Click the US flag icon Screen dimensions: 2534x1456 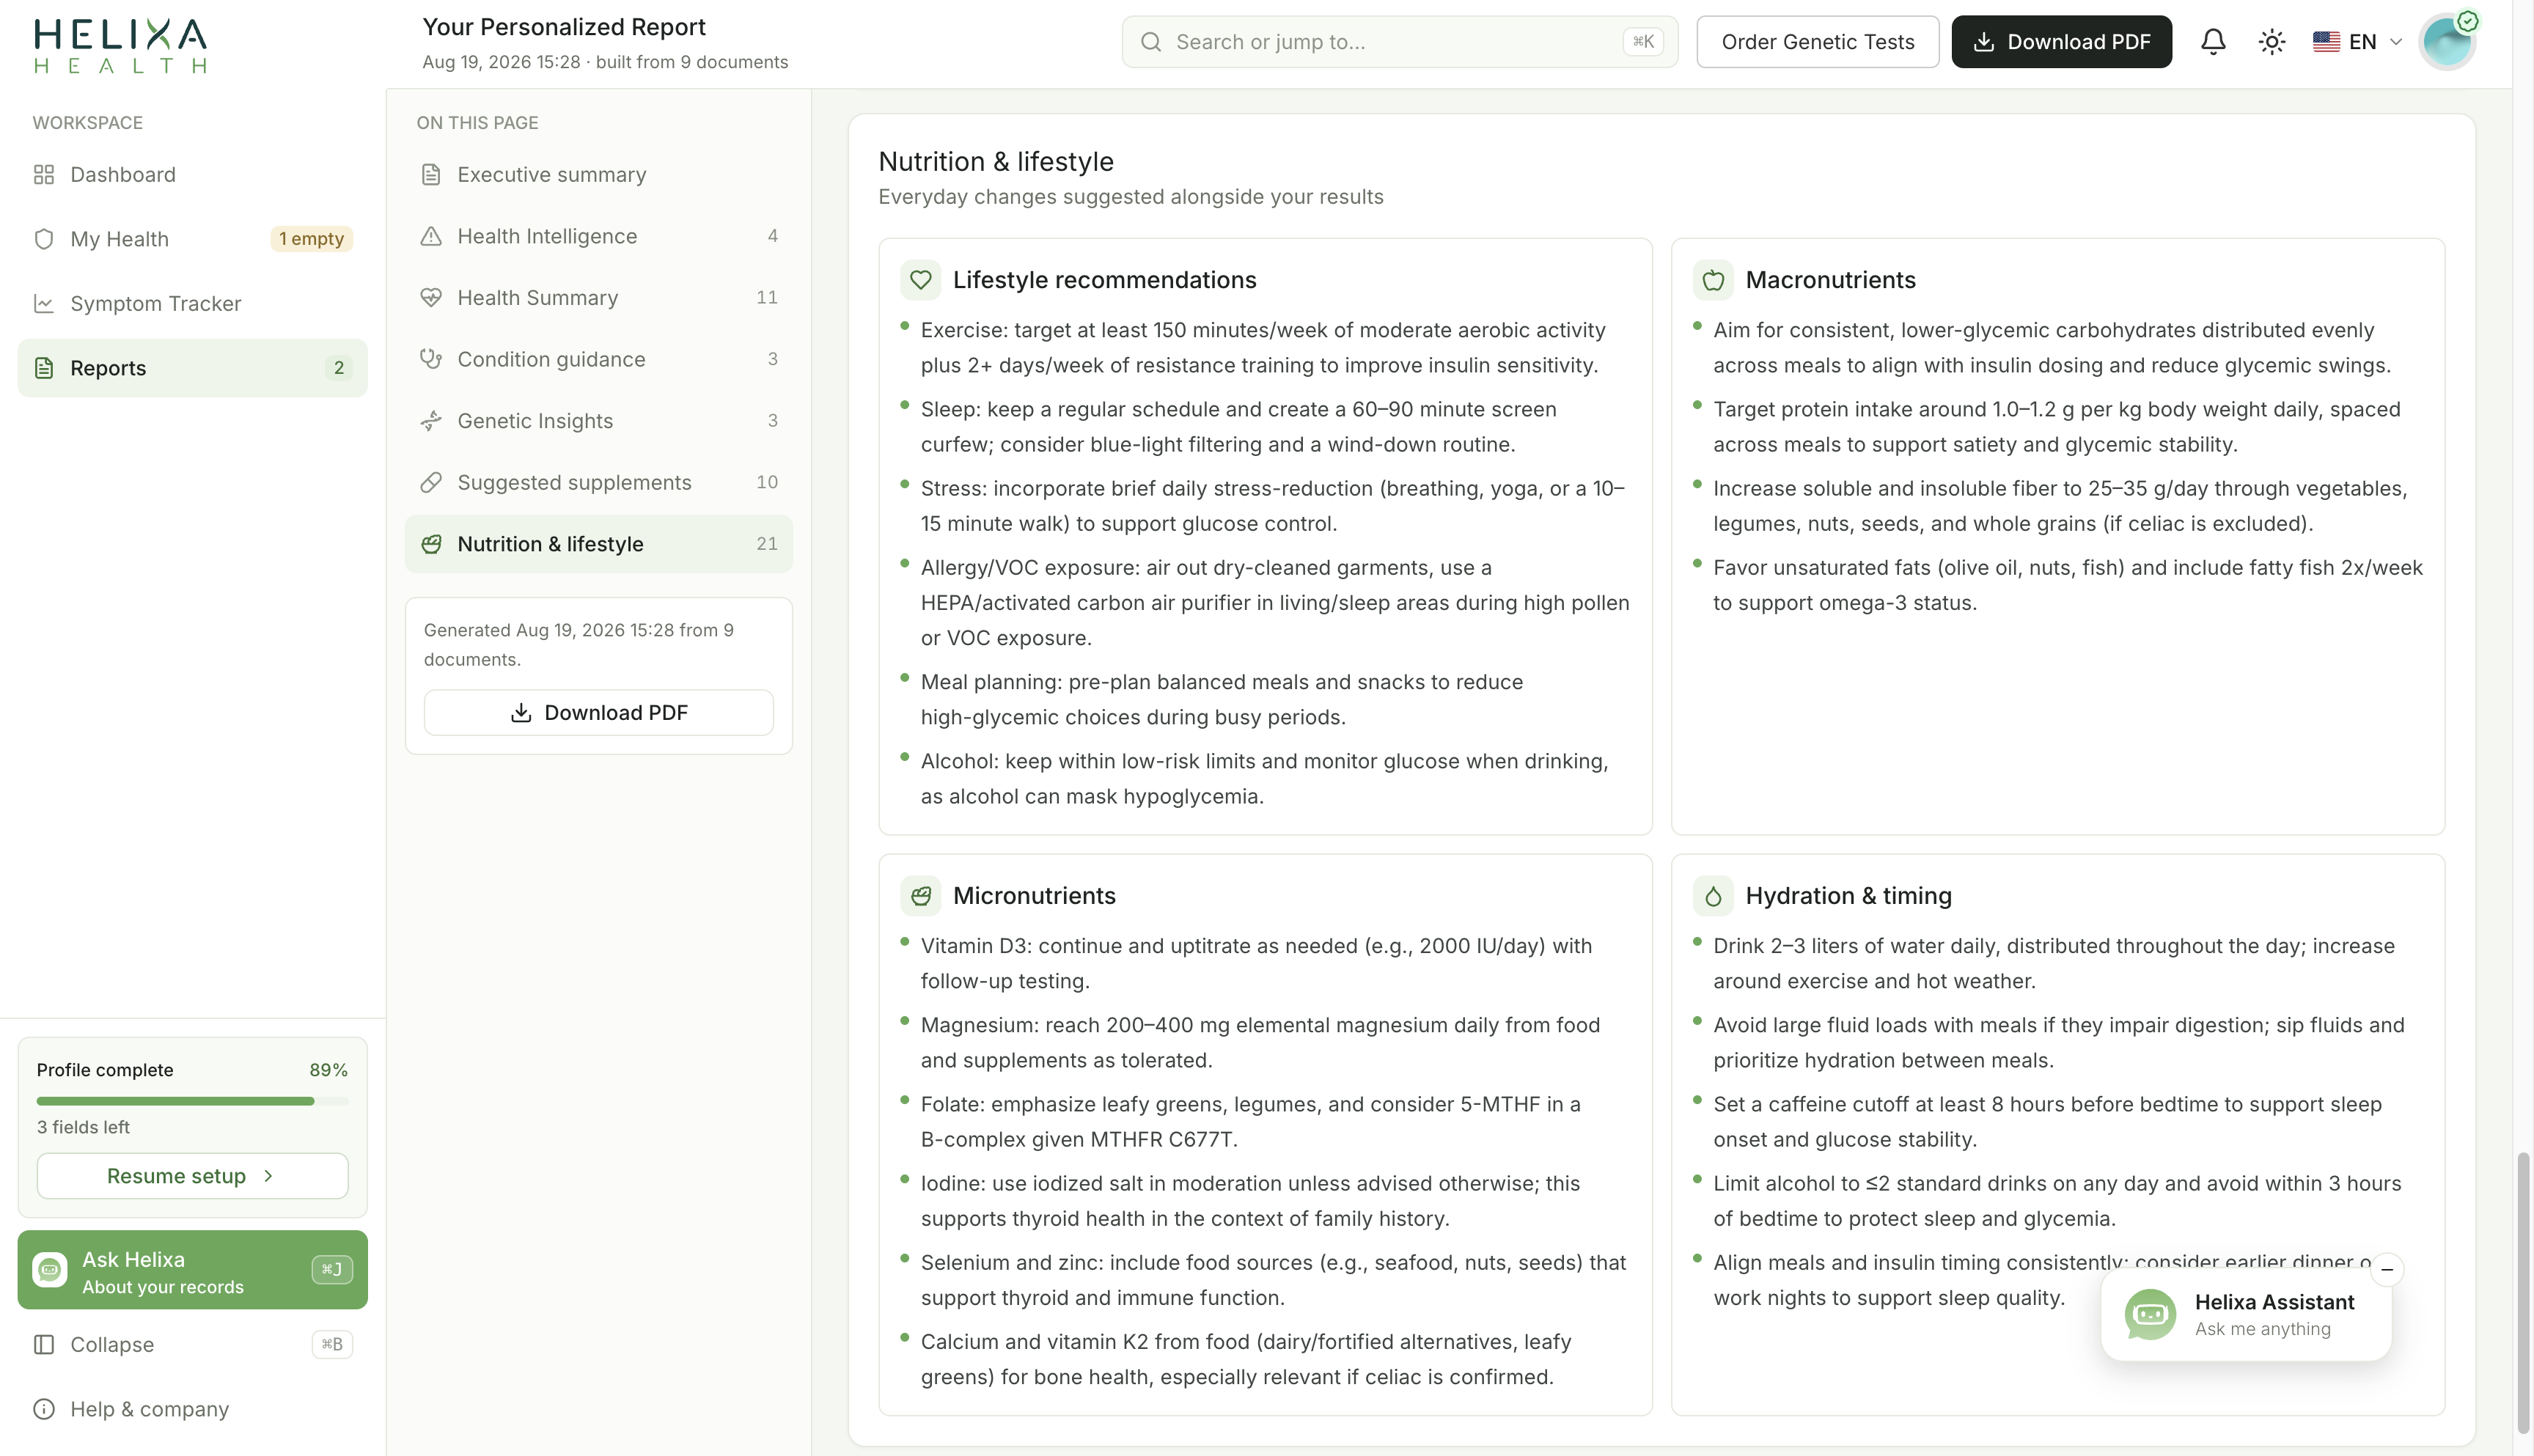[x=2326, y=42]
